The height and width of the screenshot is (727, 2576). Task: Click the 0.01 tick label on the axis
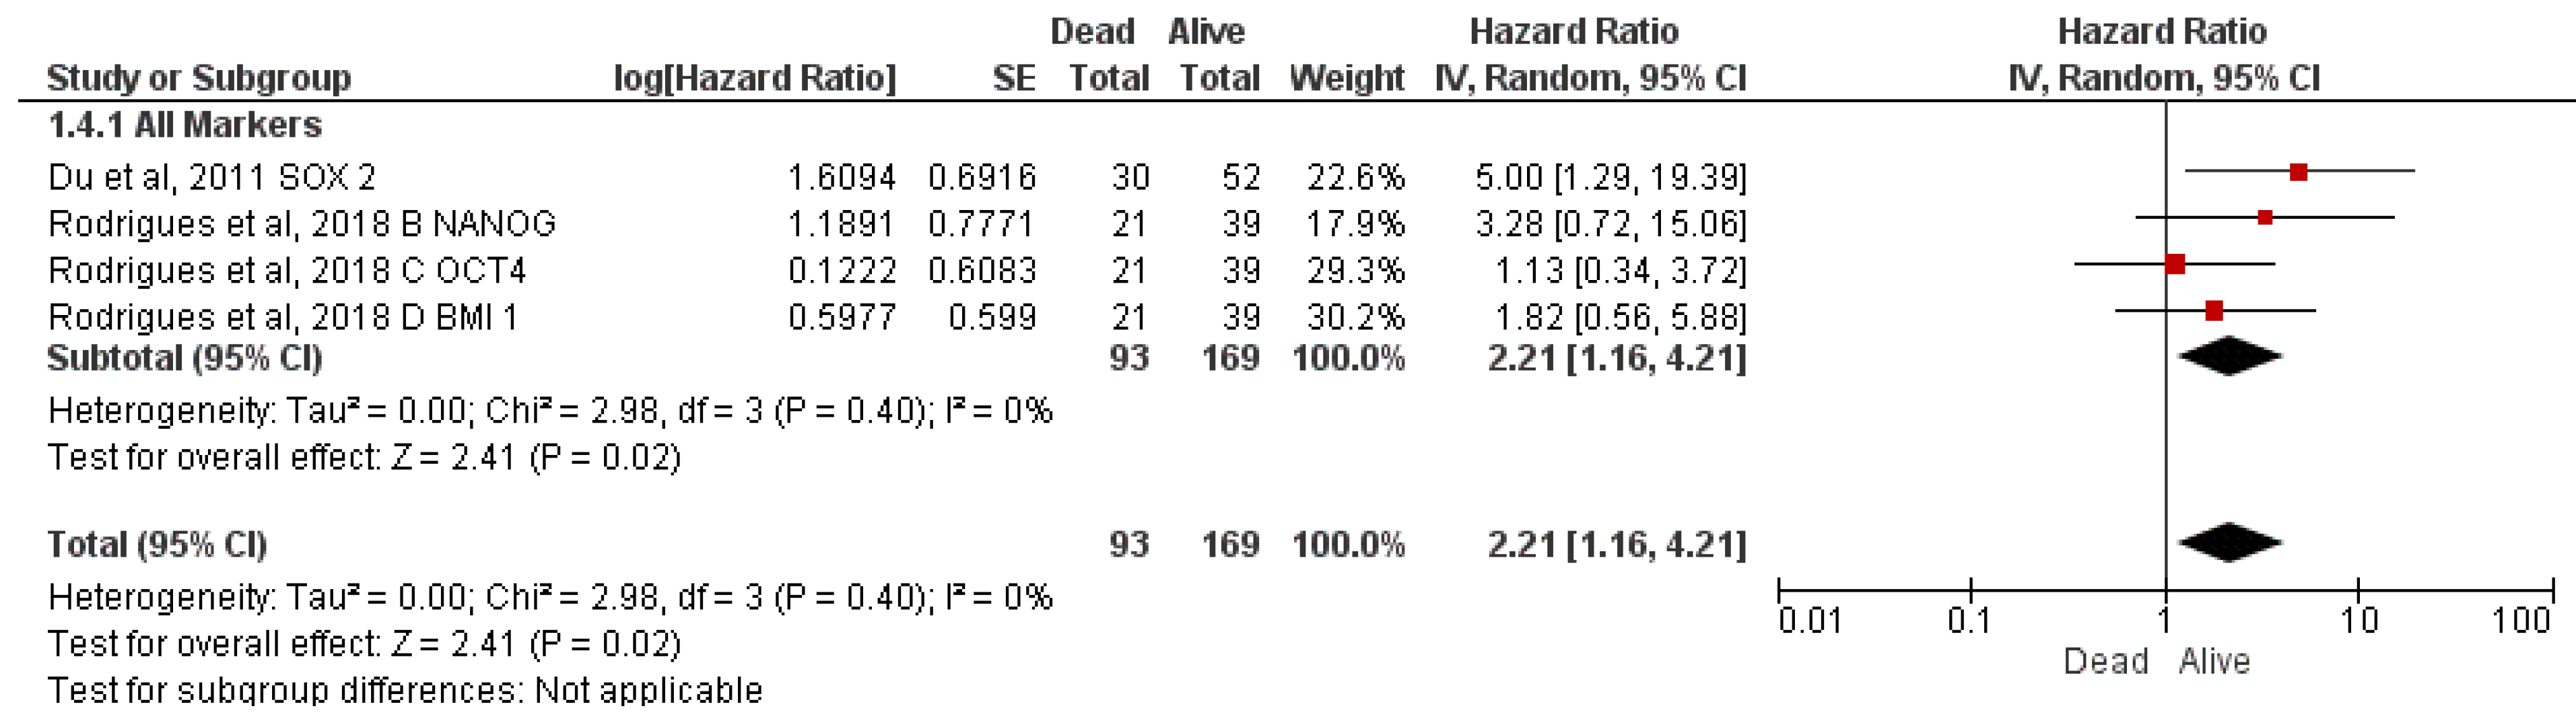click(1809, 621)
